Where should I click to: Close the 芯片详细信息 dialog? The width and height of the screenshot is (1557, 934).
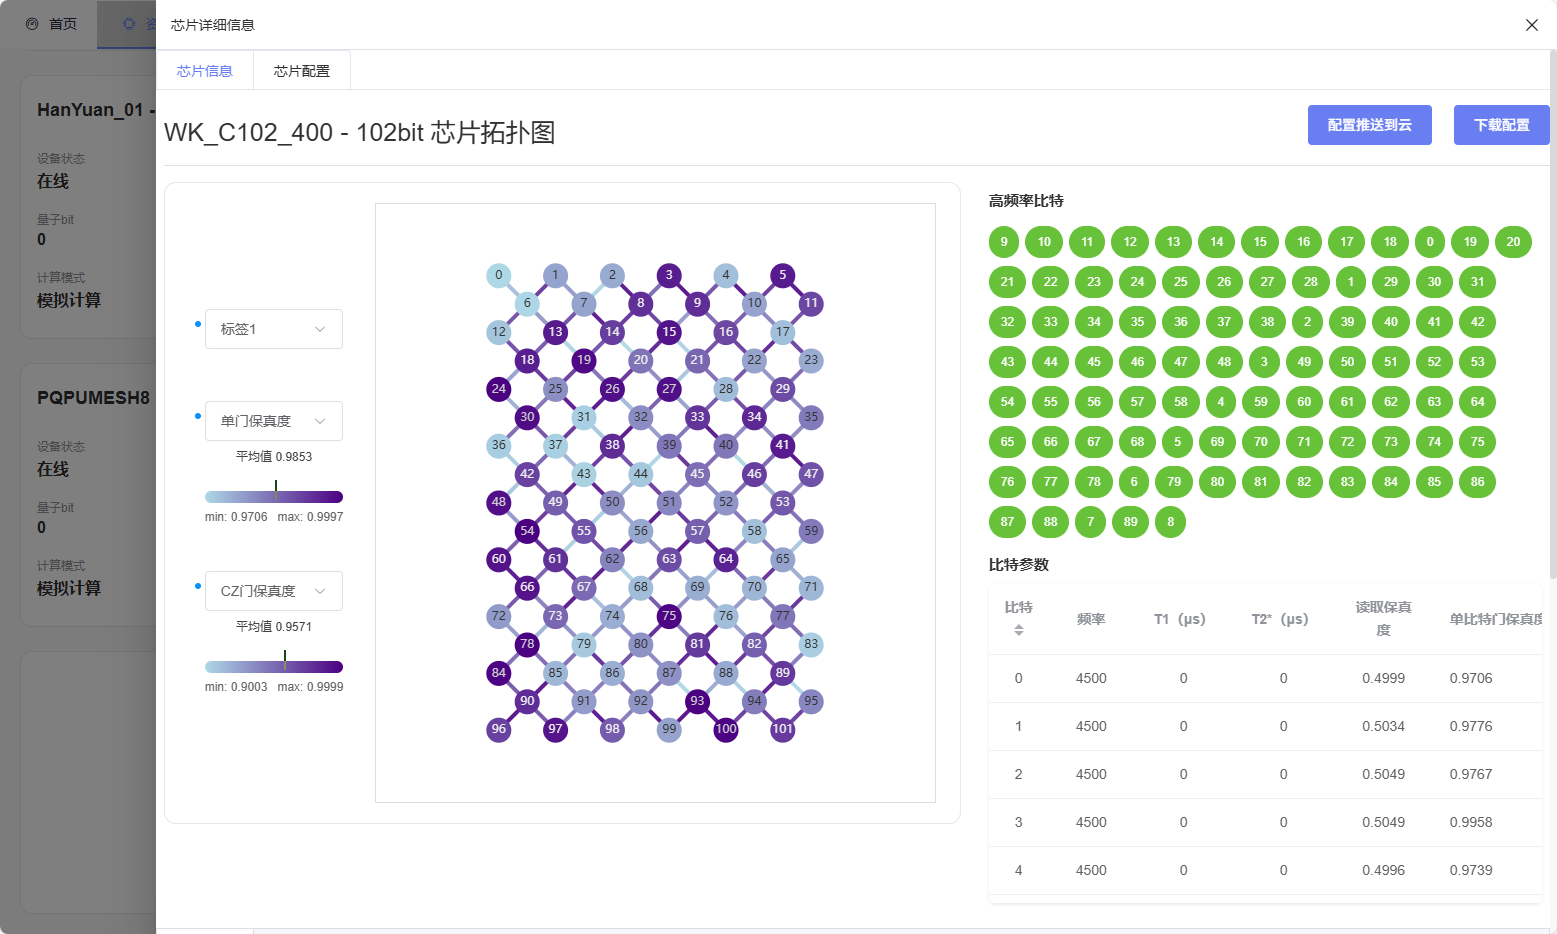click(x=1531, y=25)
